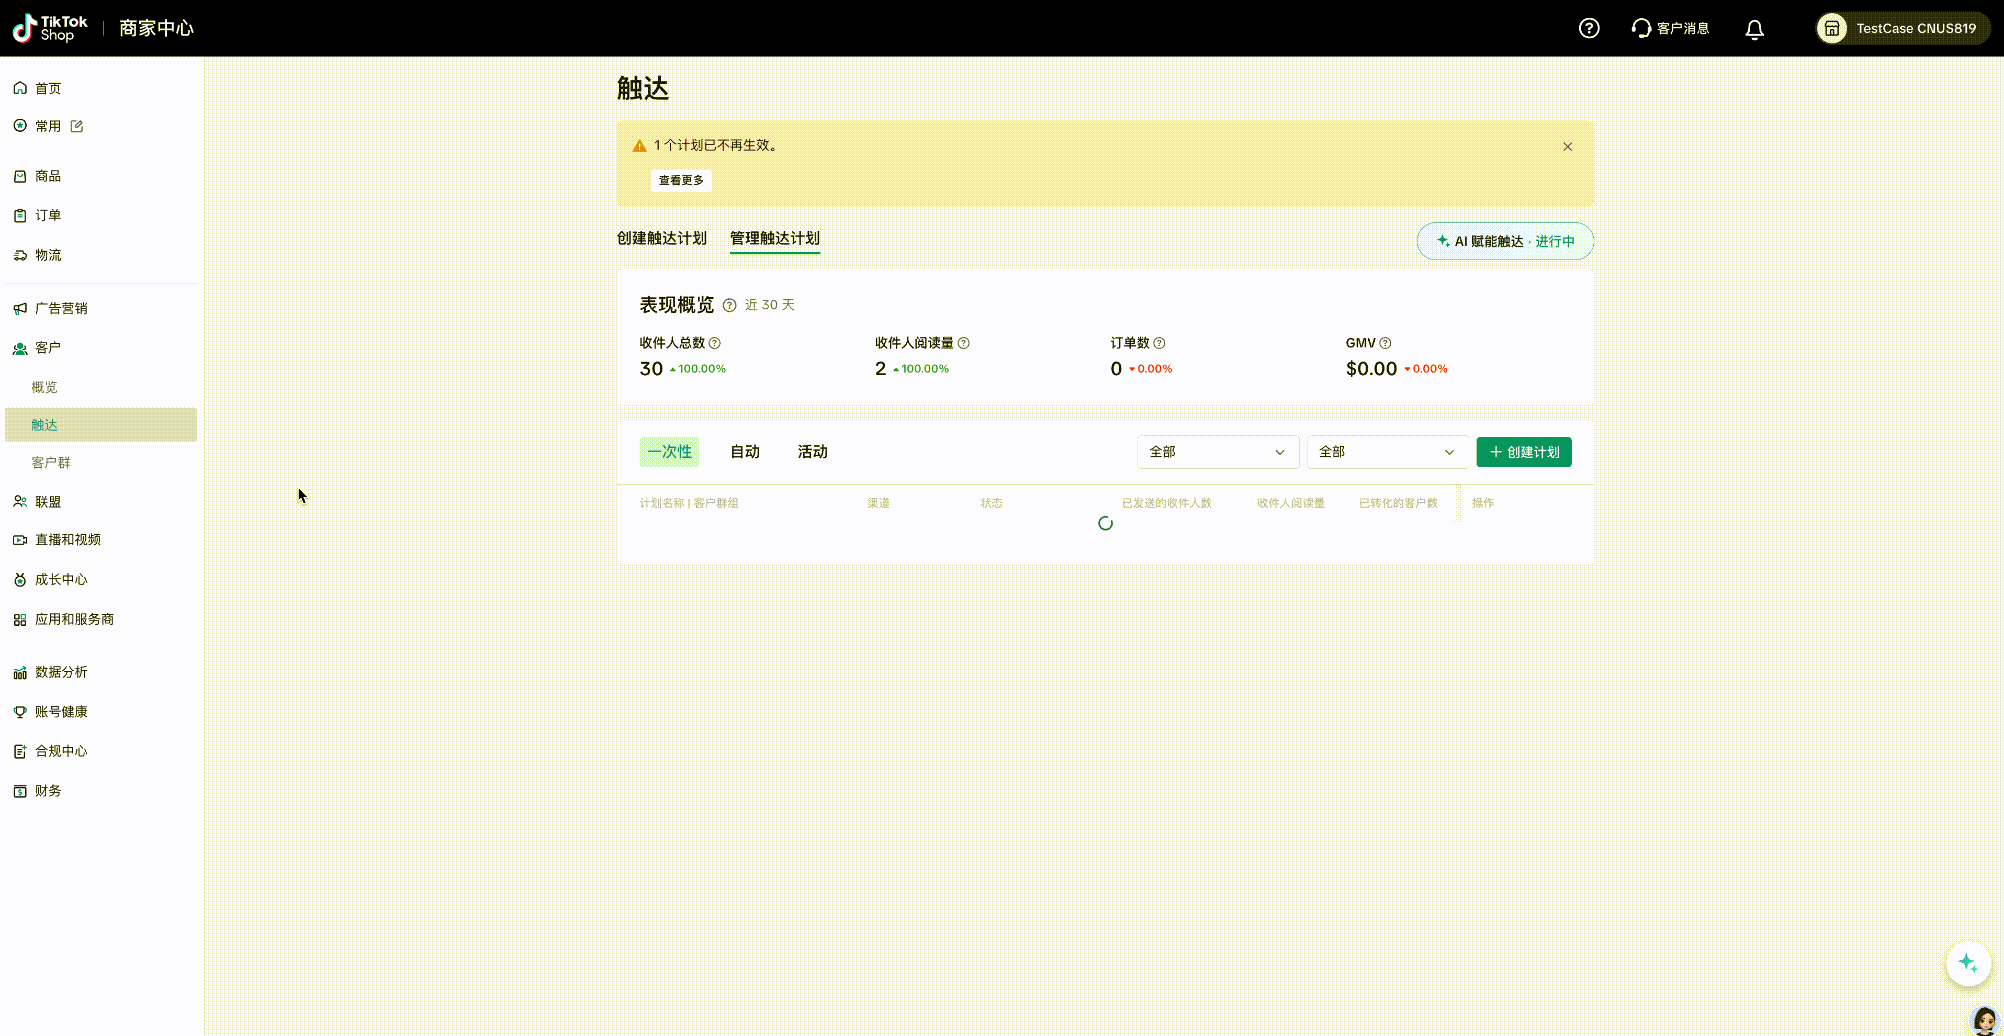Select the 活动 plan type filter
The image size is (2004, 1036).
(812, 452)
